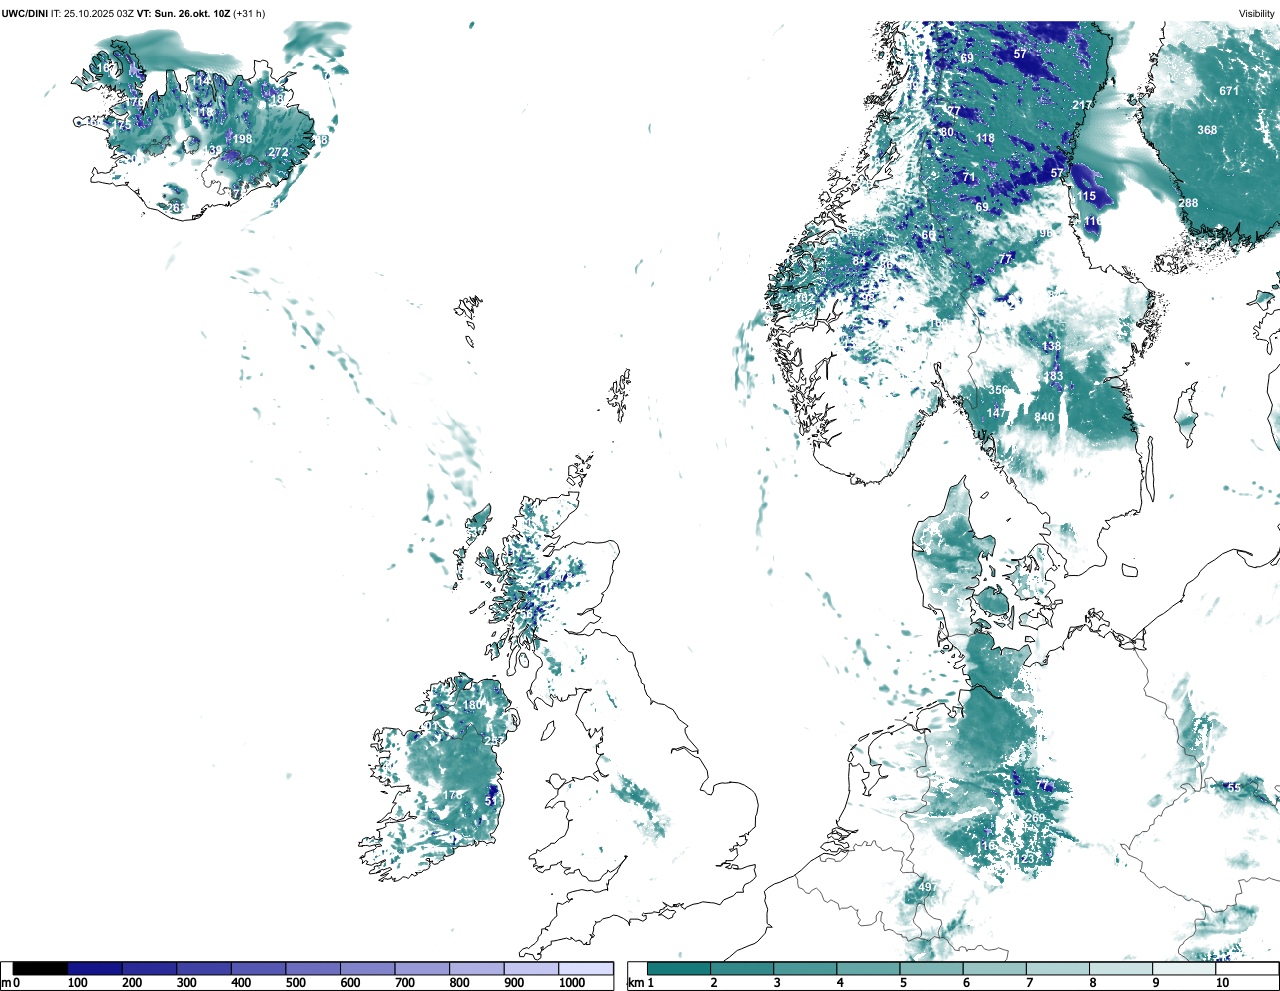The width and height of the screenshot is (1280, 991).
Task: Click the 183 value in Sweden
Action: pyautogui.click(x=1053, y=377)
